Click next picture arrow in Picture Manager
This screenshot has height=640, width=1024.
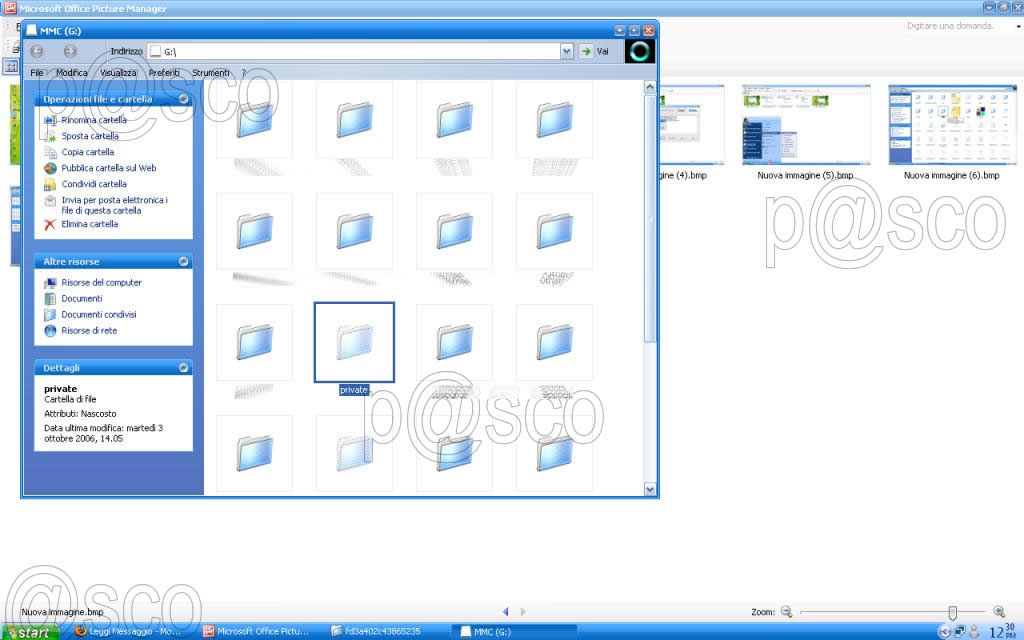(522, 612)
